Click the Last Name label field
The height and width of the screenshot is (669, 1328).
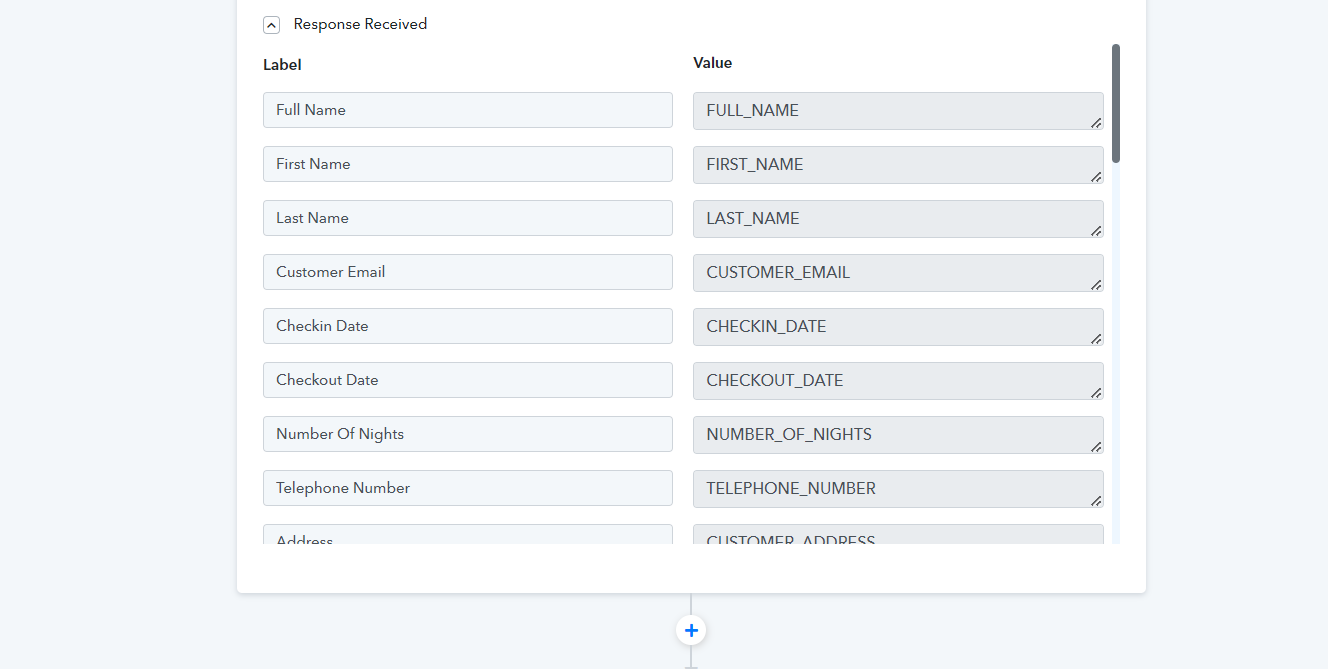pyautogui.click(x=467, y=218)
